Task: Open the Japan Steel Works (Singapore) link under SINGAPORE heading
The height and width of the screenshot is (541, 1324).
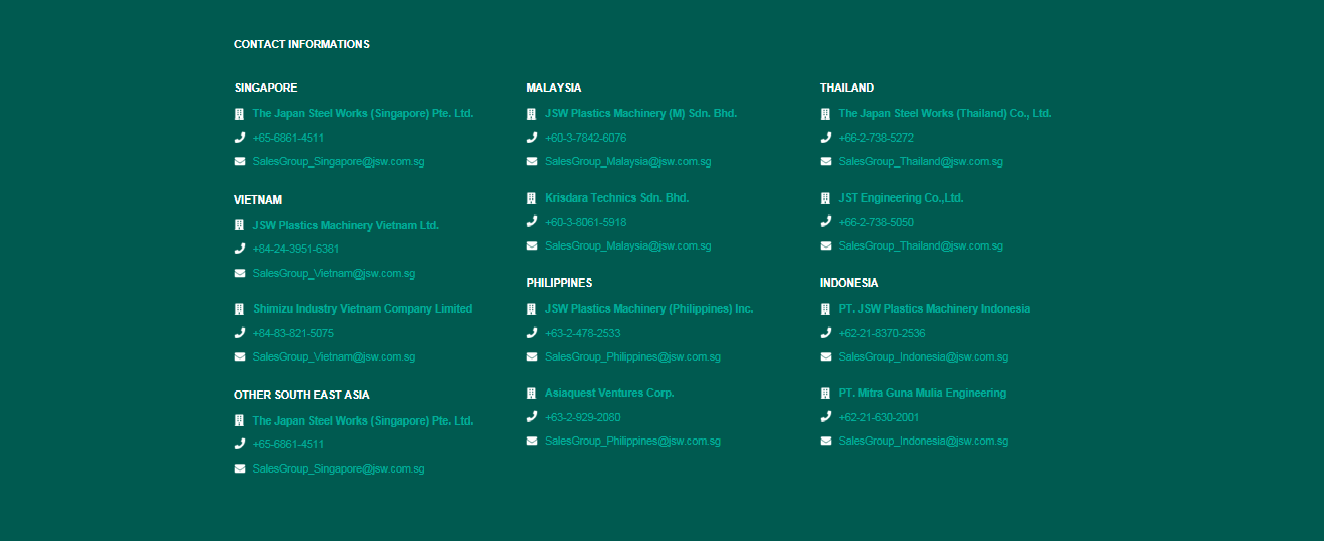Action: pos(362,114)
